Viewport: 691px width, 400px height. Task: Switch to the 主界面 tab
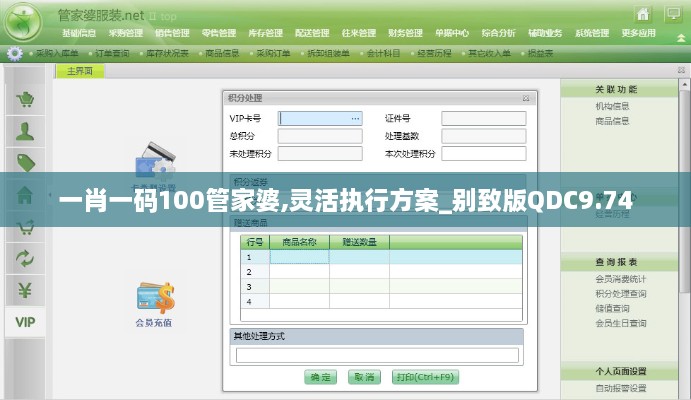(x=80, y=71)
